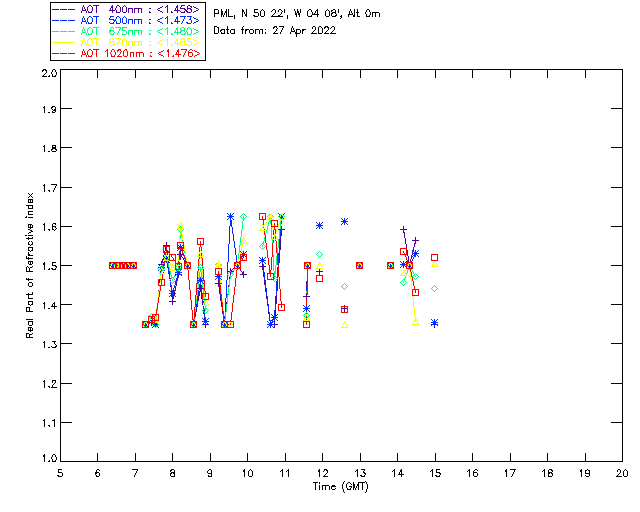Image resolution: width=640 pixels, height=512 pixels.
Task: Click the AOT 675nm legend entry
Action: click(x=127, y=31)
